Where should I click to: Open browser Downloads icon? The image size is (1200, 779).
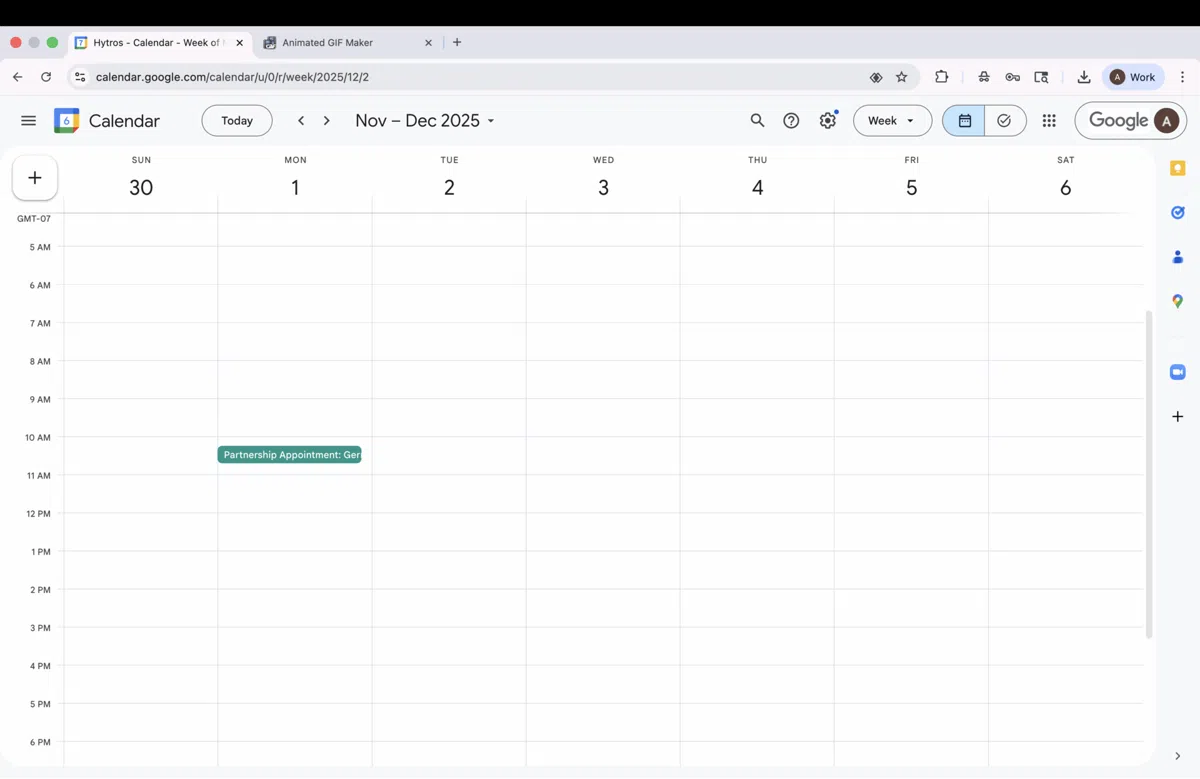click(x=1084, y=77)
